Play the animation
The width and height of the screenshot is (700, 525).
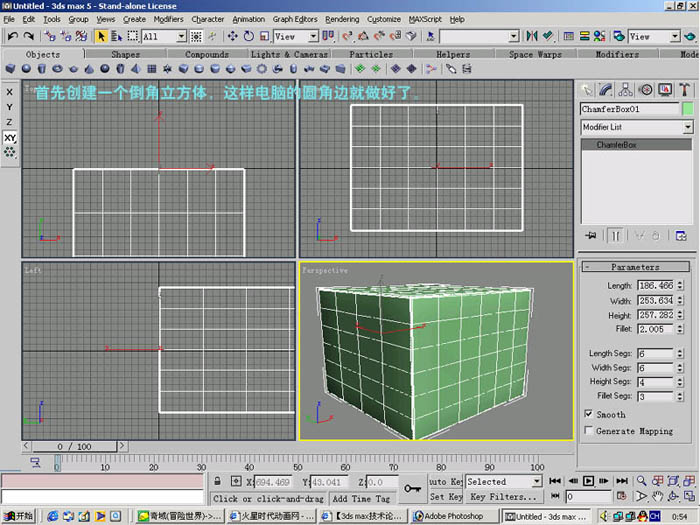point(588,481)
